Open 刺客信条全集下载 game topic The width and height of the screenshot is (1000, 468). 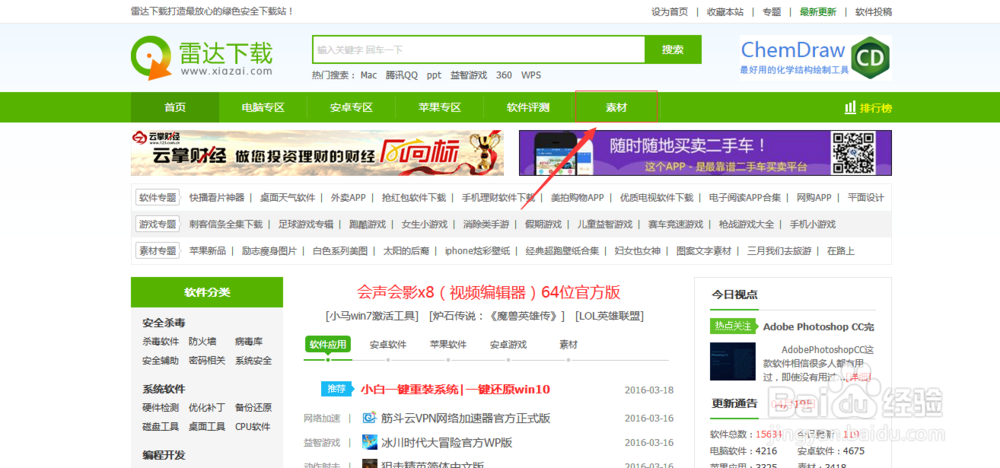click(x=226, y=224)
